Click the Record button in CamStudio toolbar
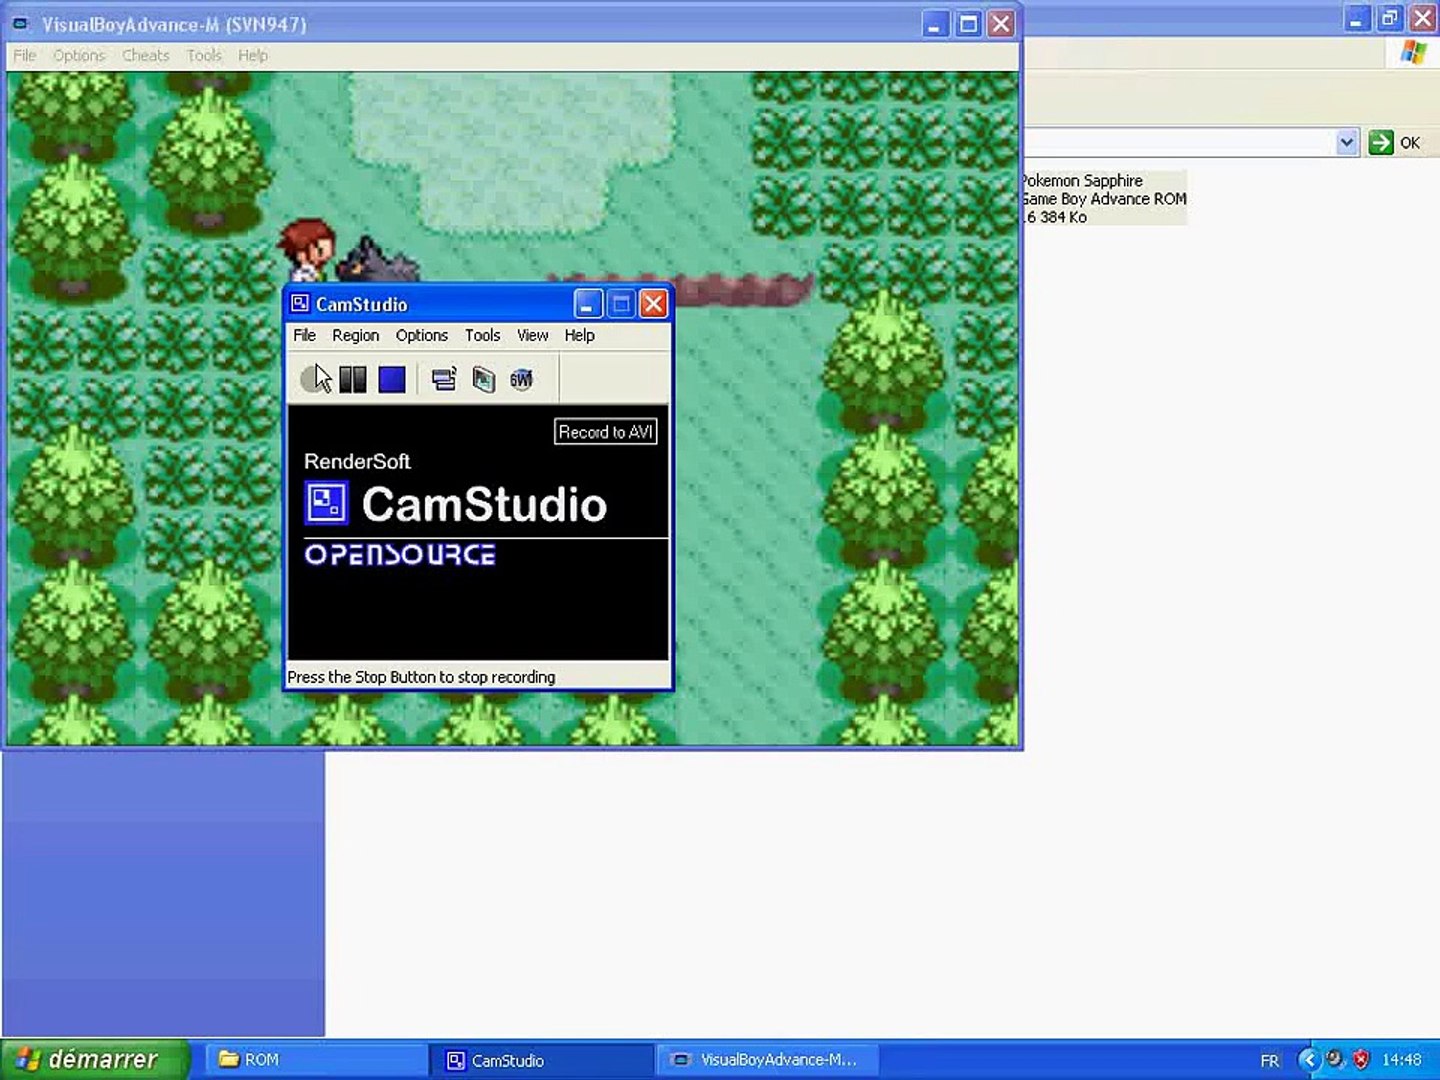Viewport: 1440px width, 1080px height. tap(313, 379)
